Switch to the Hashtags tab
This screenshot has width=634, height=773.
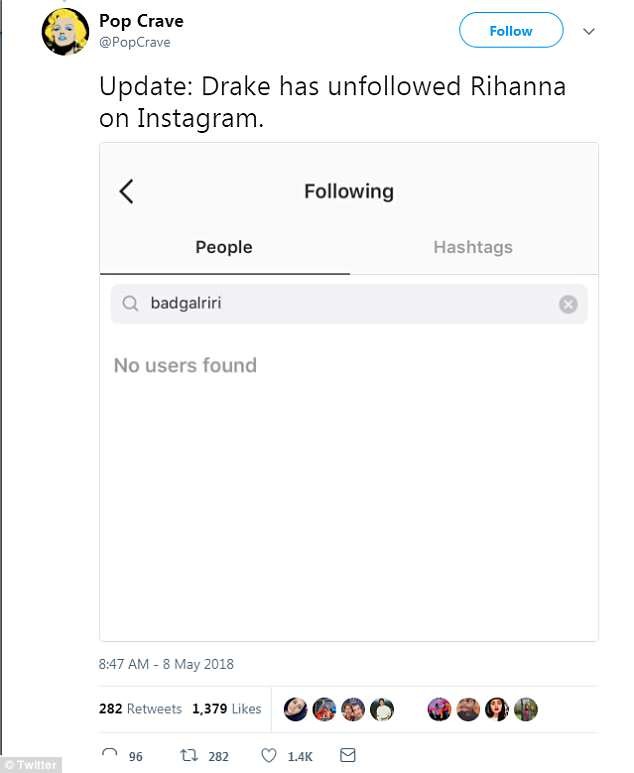click(473, 247)
